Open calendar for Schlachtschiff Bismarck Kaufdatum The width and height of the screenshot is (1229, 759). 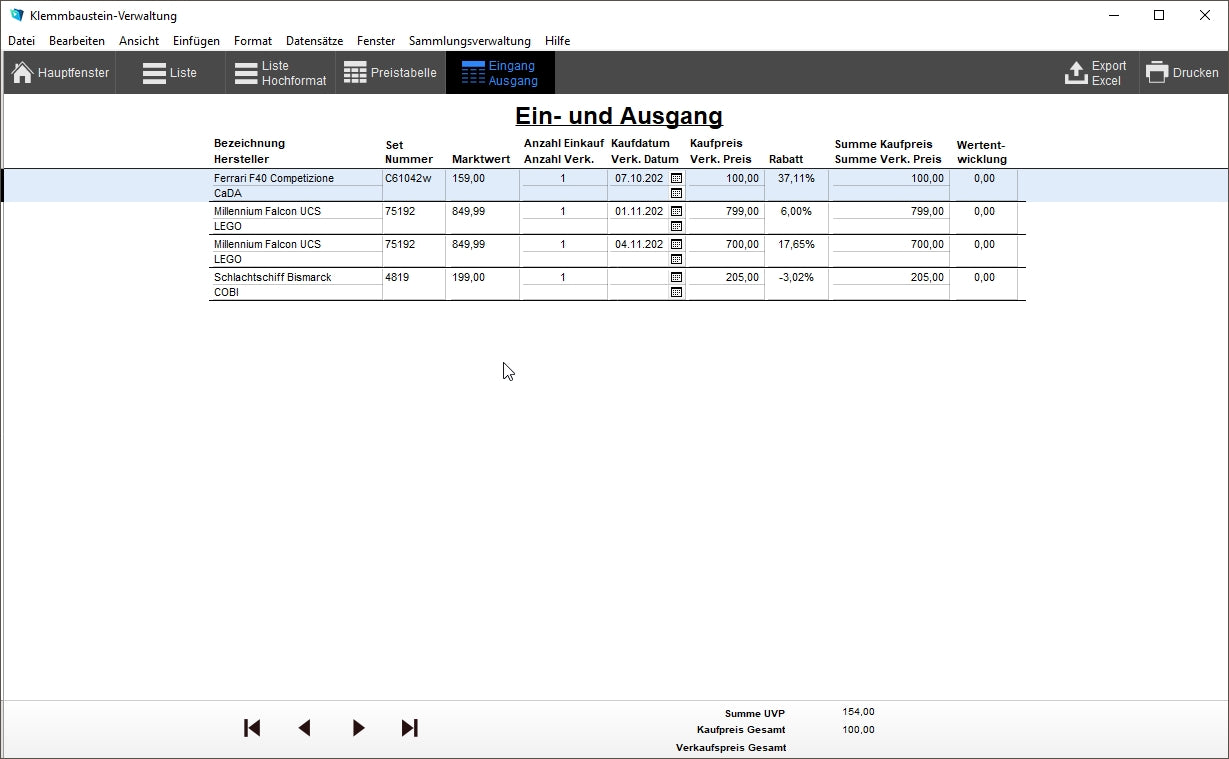(676, 277)
